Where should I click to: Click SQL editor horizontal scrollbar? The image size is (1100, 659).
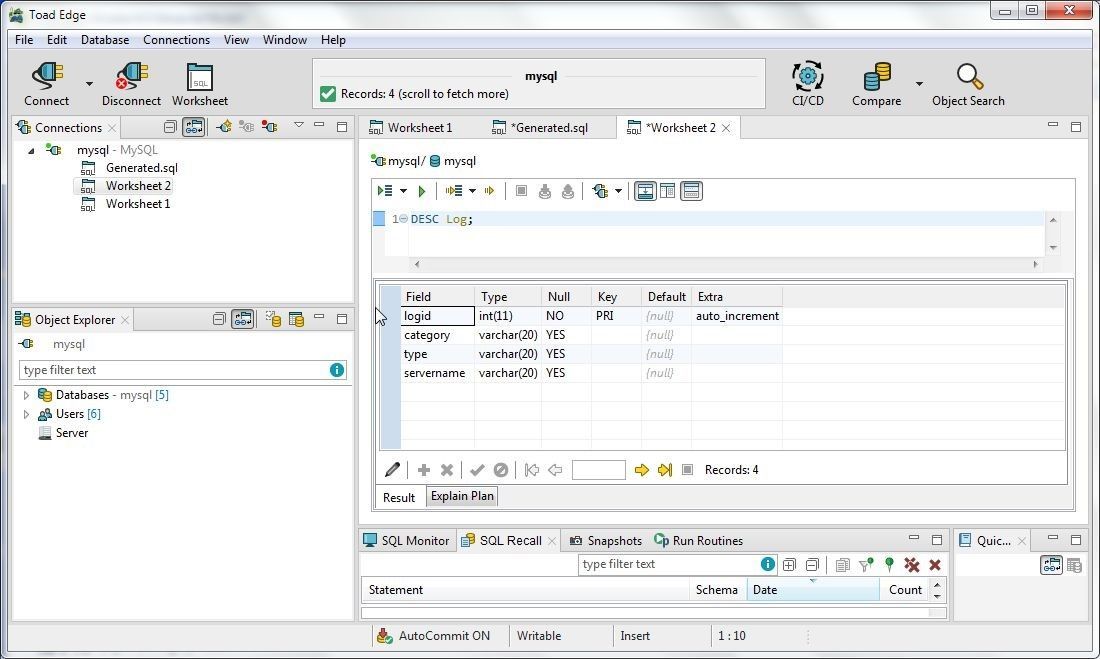coord(726,265)
